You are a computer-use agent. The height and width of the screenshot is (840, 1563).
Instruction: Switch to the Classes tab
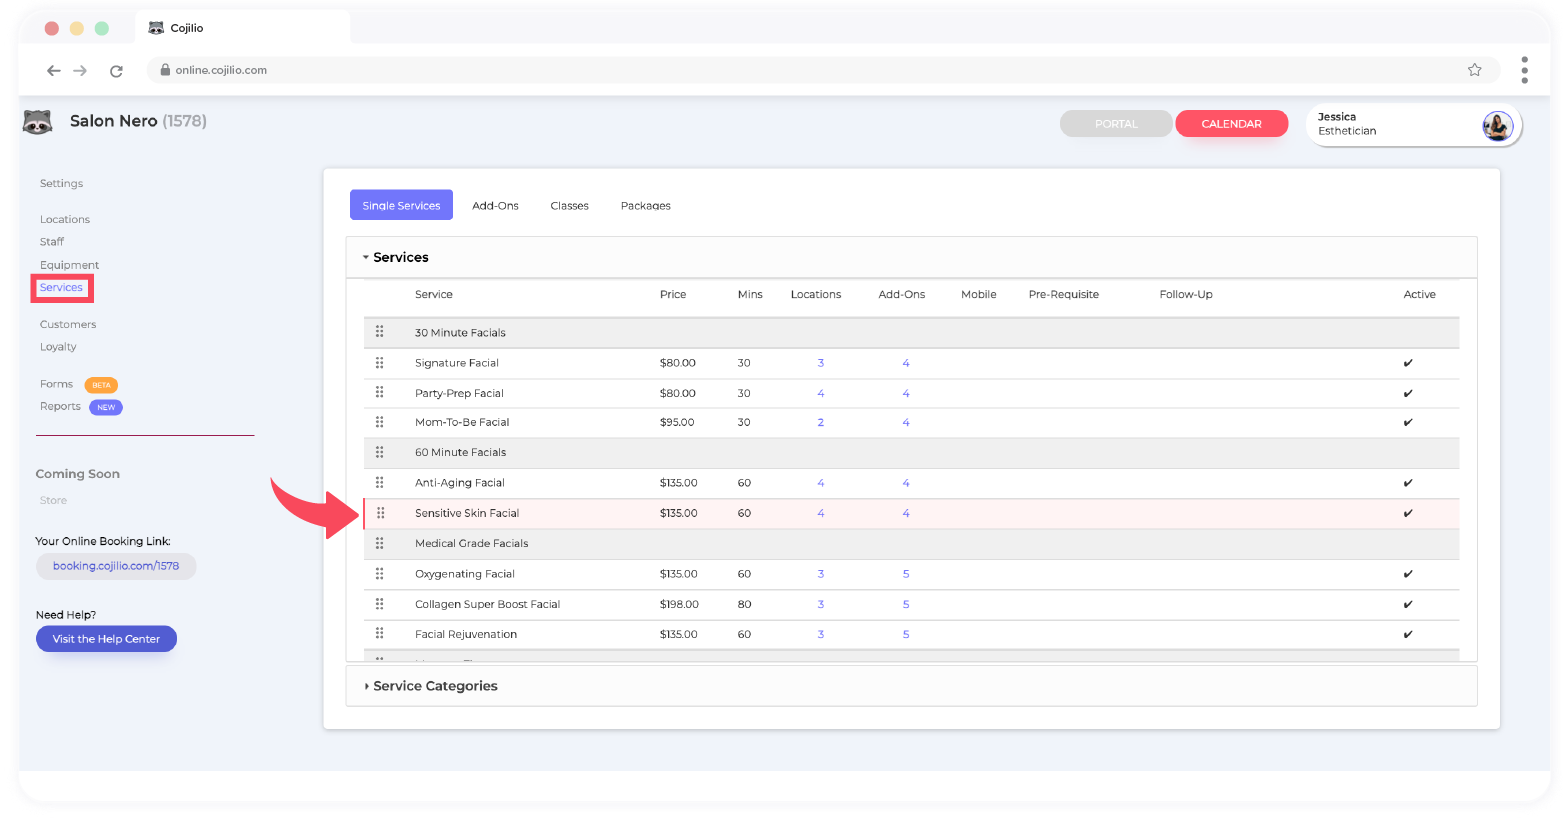[569, 206]
